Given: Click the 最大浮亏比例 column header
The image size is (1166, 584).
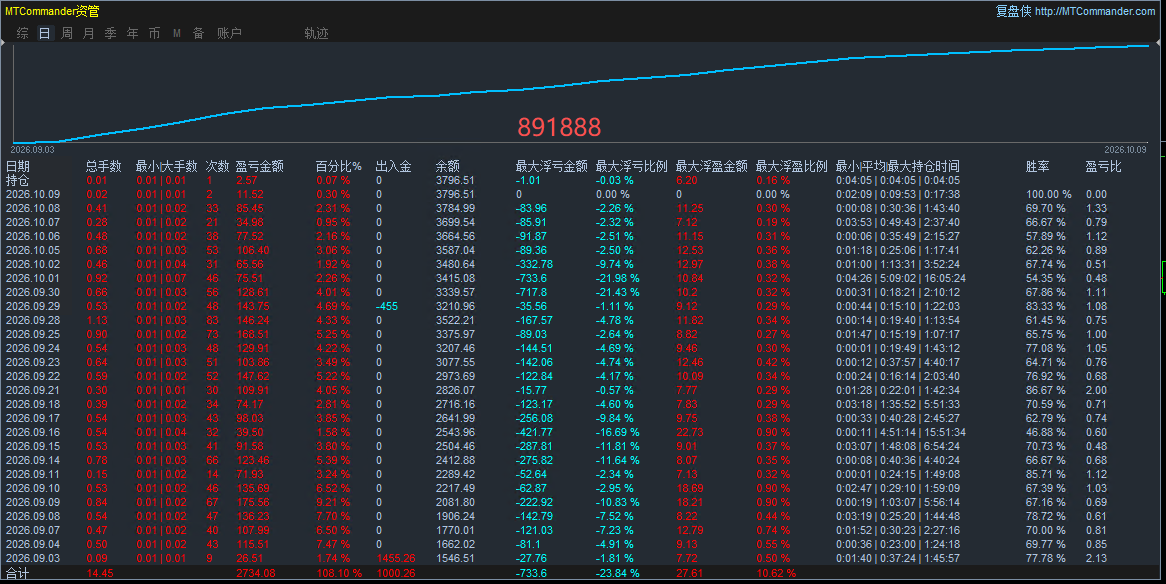Looking at the screenshot, I should [631, 166].
